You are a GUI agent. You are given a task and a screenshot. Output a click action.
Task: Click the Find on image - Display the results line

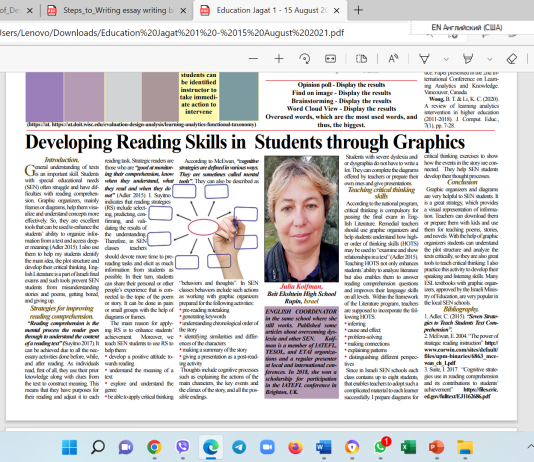point(341,93)
